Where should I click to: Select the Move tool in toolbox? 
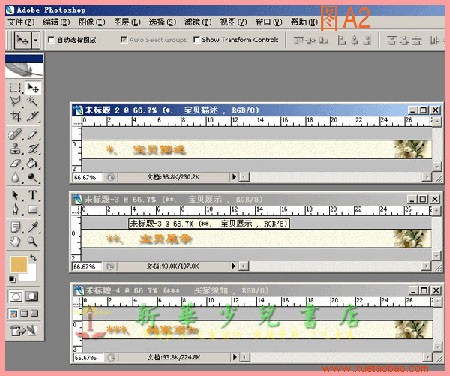click(x=33, y=88)
